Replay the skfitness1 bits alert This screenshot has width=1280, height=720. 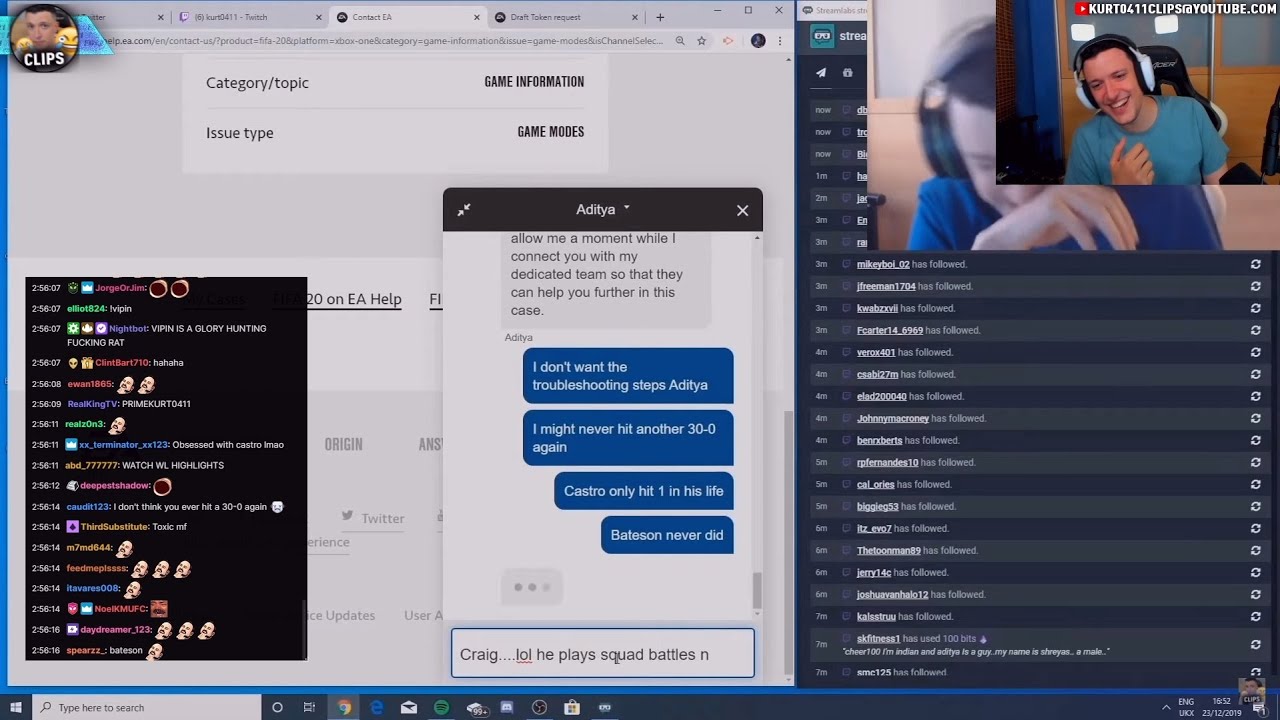tap(1255, 644)
